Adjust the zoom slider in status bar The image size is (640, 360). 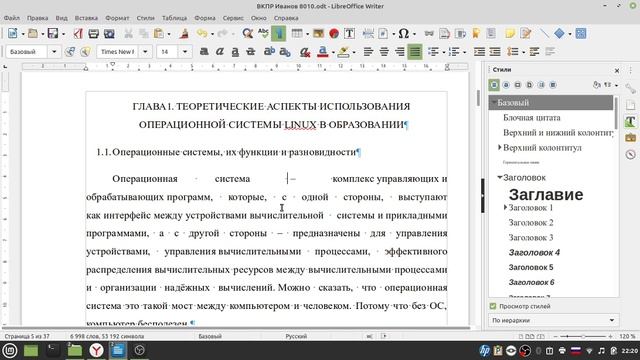583,336
